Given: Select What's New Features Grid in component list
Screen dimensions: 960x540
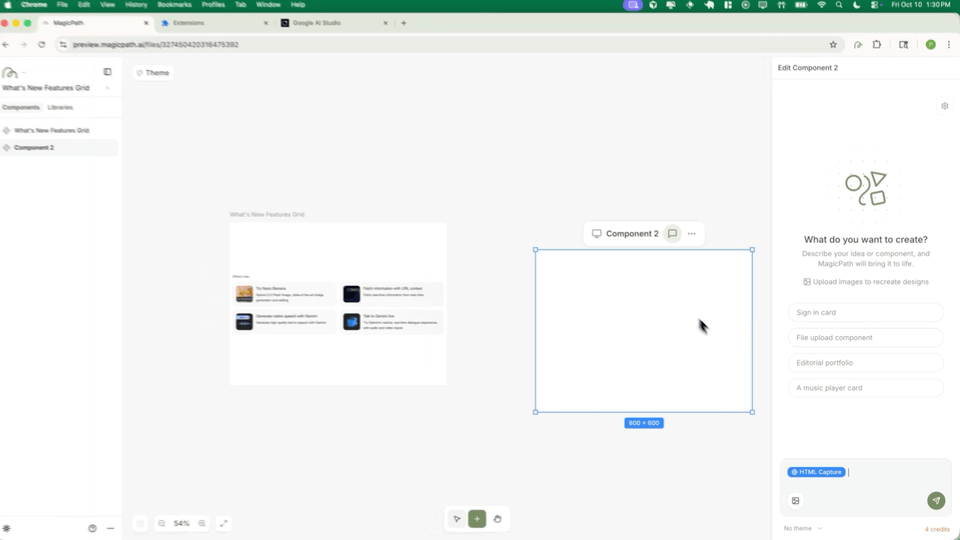Looking at the screenshot, I should 52,130.
